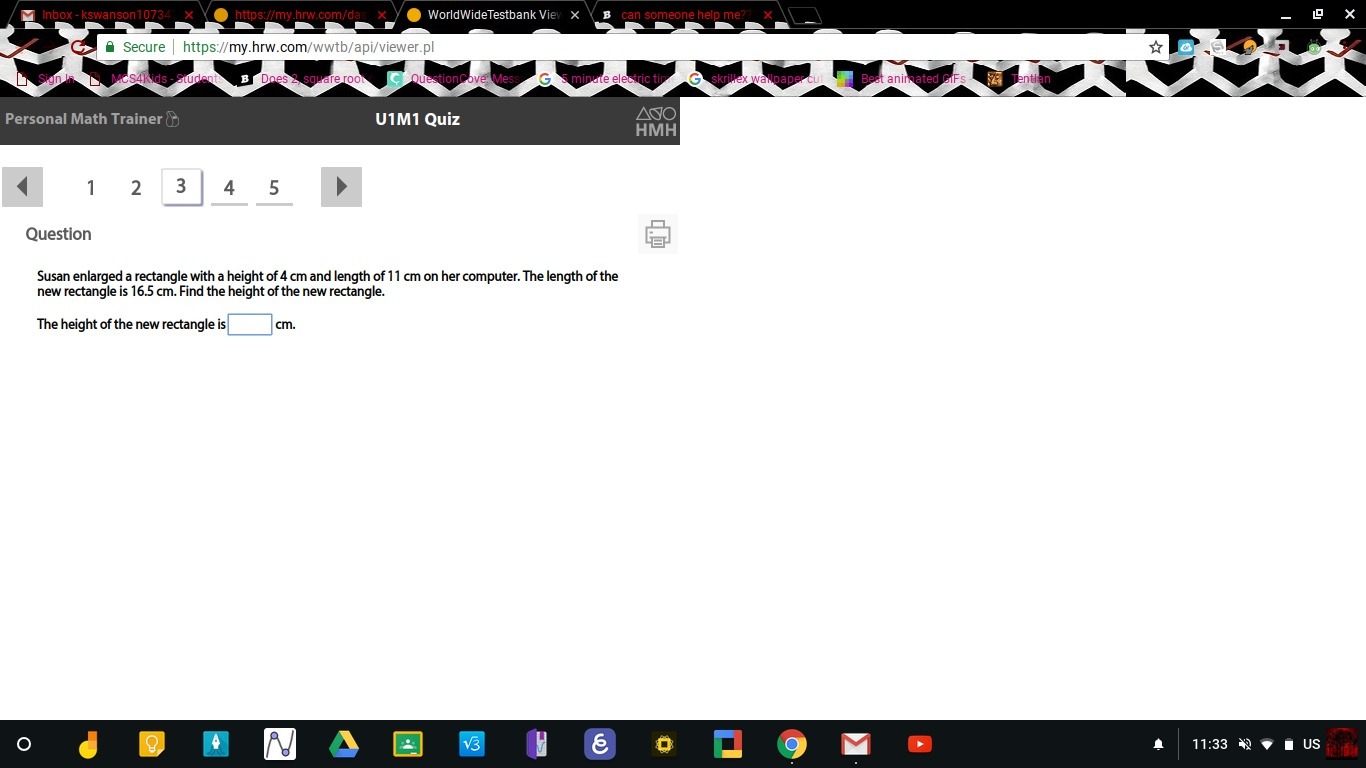Open the Google Slides-style yellow shelf icon
The image size is (1366, 768).
pos(88,744)
